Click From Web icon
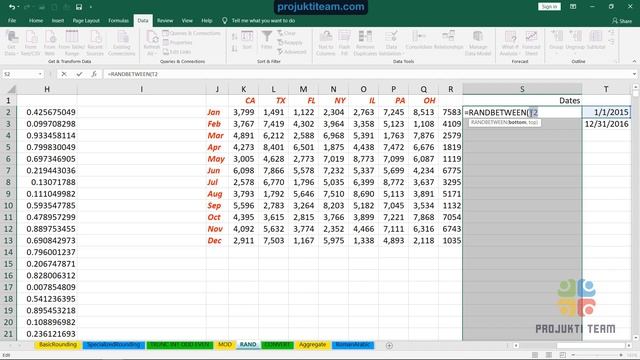The image size is (640, 360). click(50, 42)
